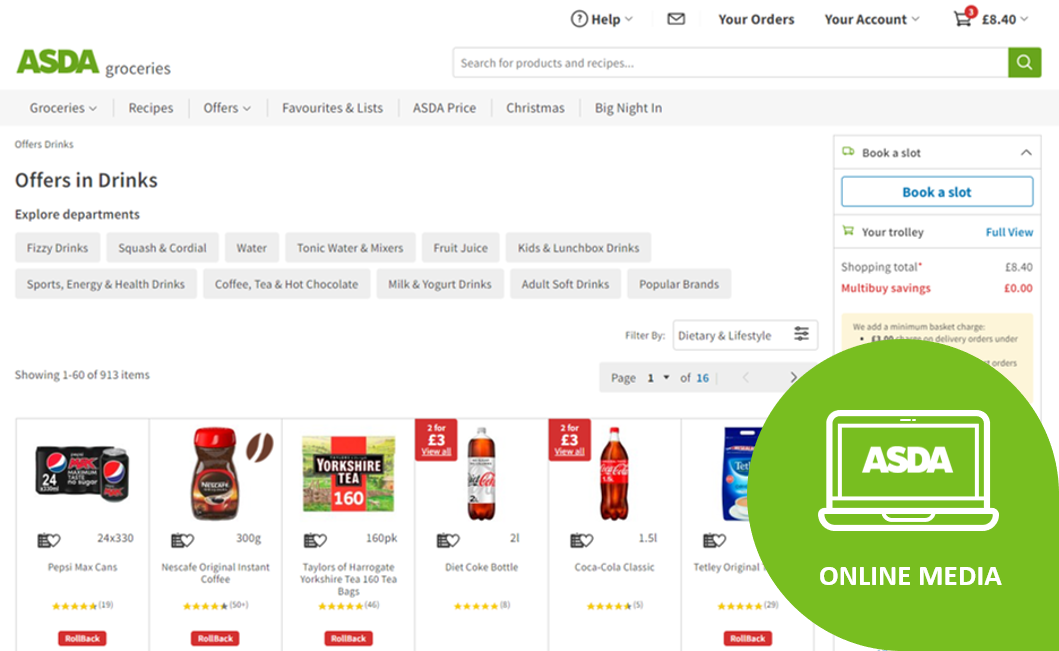Open Pepsi Max Cans product title
Image resolution: width=1059 pixels, height=651 pixels.
point(82,567)
